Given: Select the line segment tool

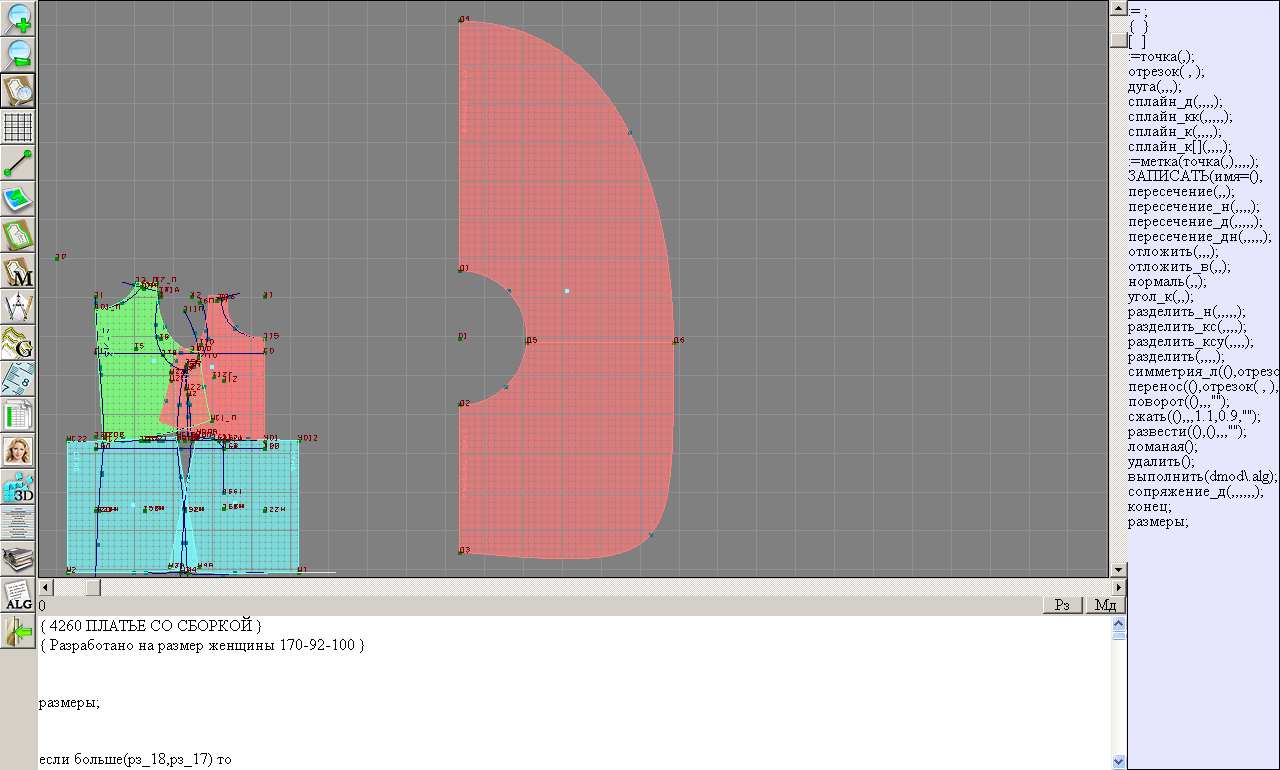Looking at the screenshot, I should [18, 163].
